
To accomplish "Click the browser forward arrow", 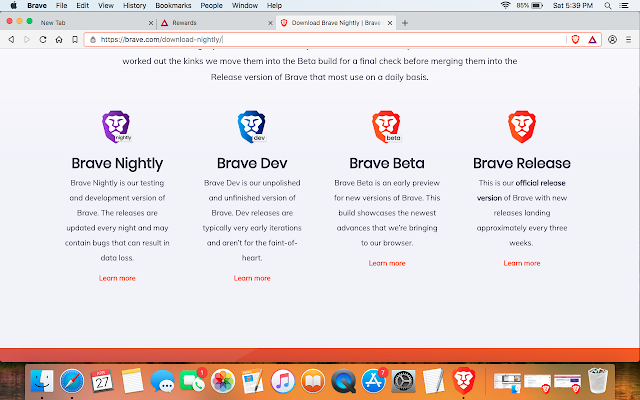I will coord(27,40).
